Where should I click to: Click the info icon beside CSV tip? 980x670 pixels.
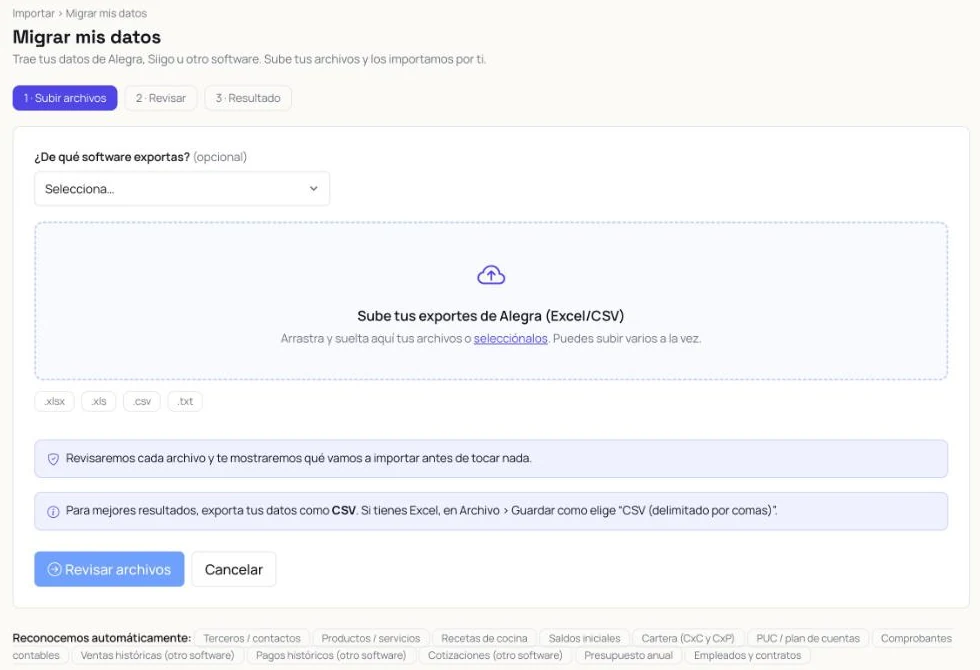point(53,511)
